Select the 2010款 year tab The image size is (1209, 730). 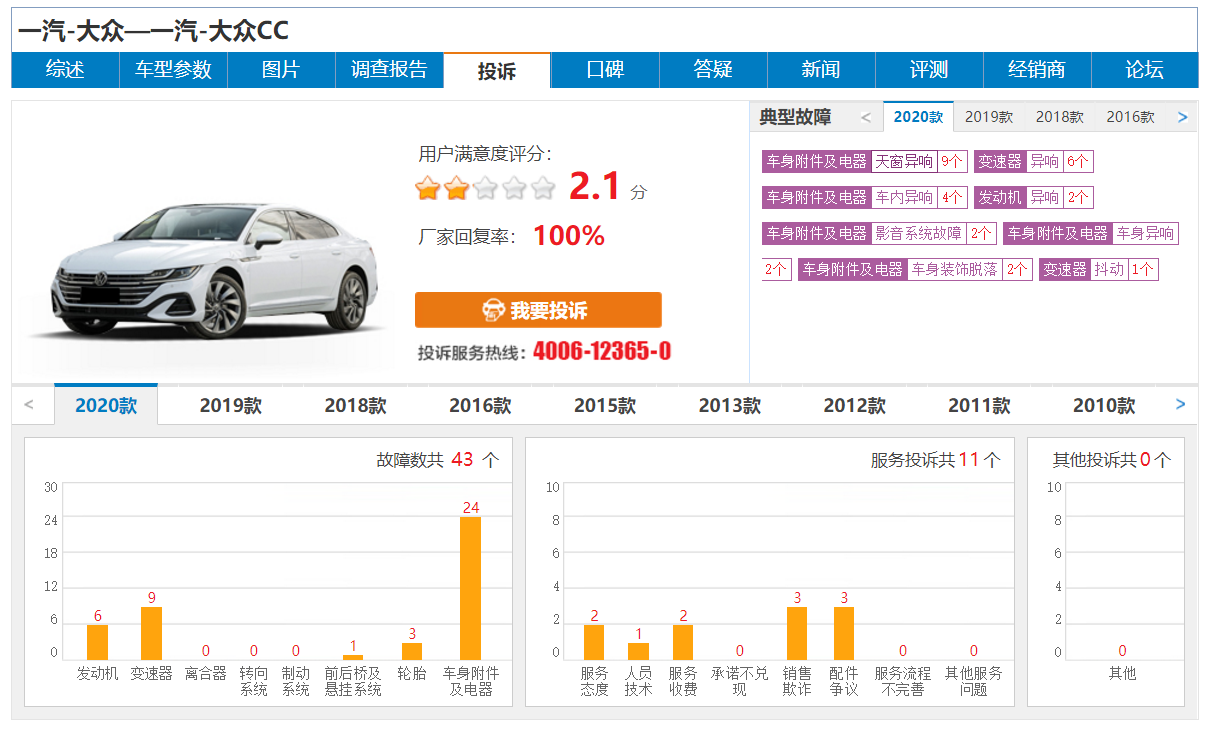pos(1104,406)
